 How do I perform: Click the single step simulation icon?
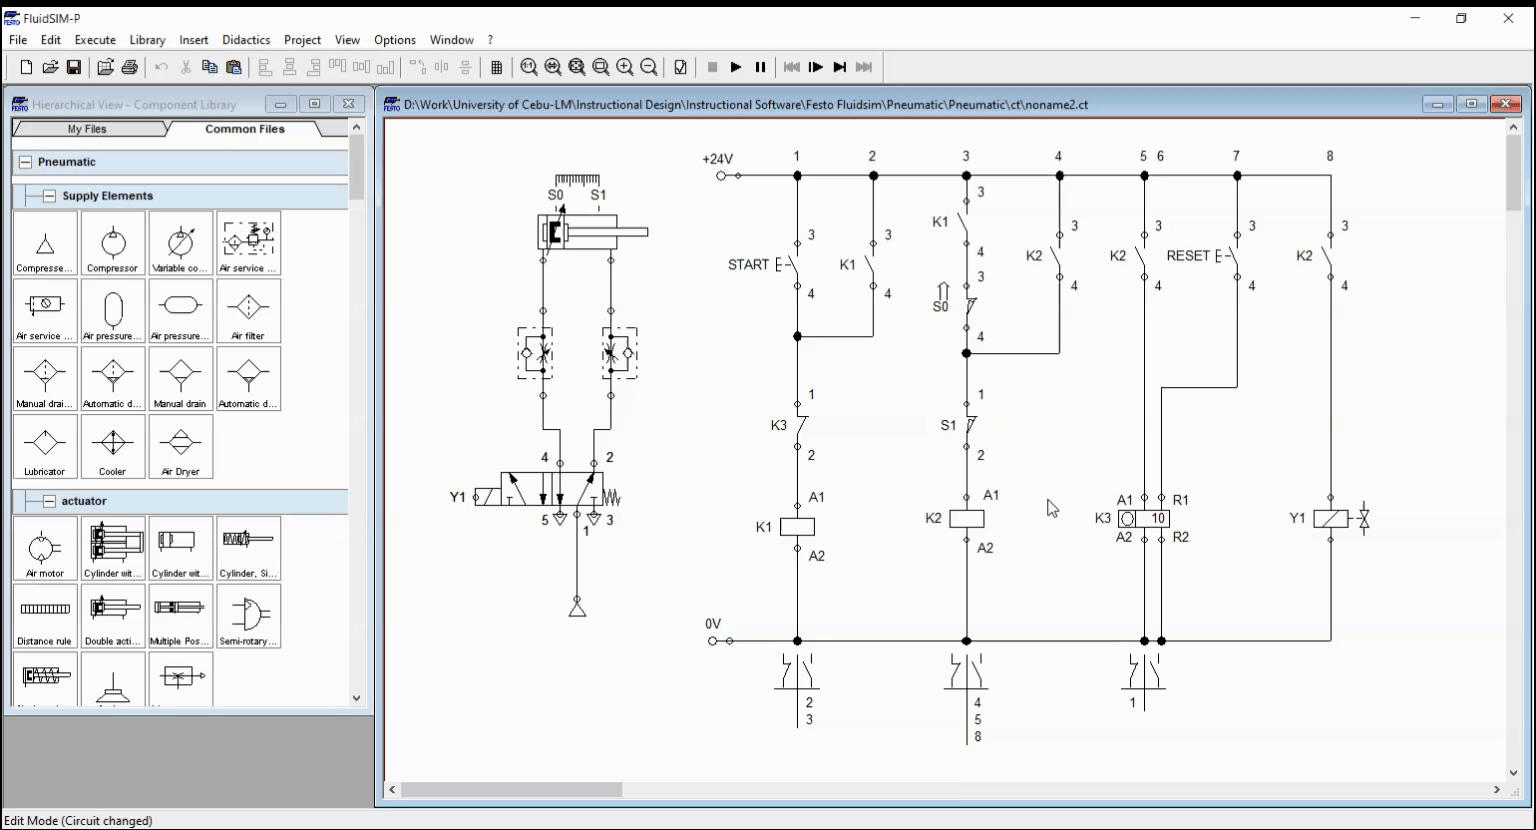coord(816,67)
